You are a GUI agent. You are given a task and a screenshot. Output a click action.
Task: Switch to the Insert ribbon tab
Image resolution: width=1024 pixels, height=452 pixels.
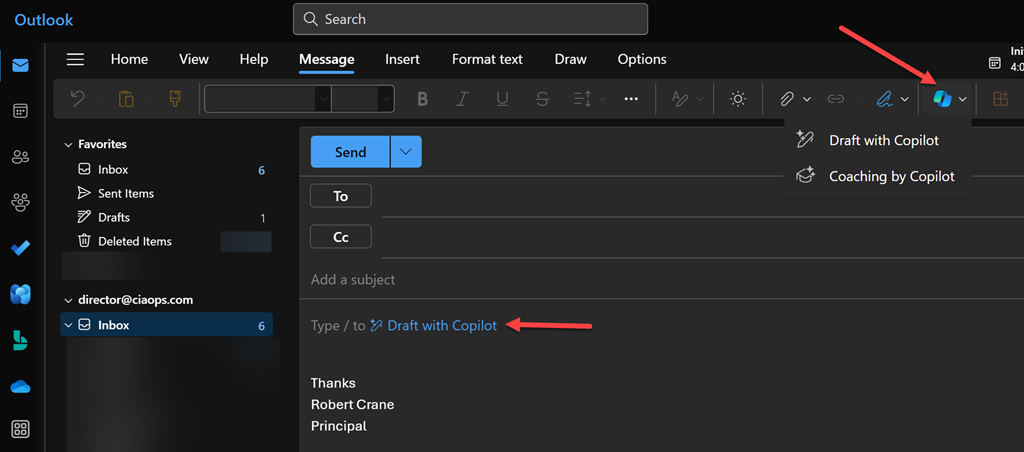(x=402, y=59)
